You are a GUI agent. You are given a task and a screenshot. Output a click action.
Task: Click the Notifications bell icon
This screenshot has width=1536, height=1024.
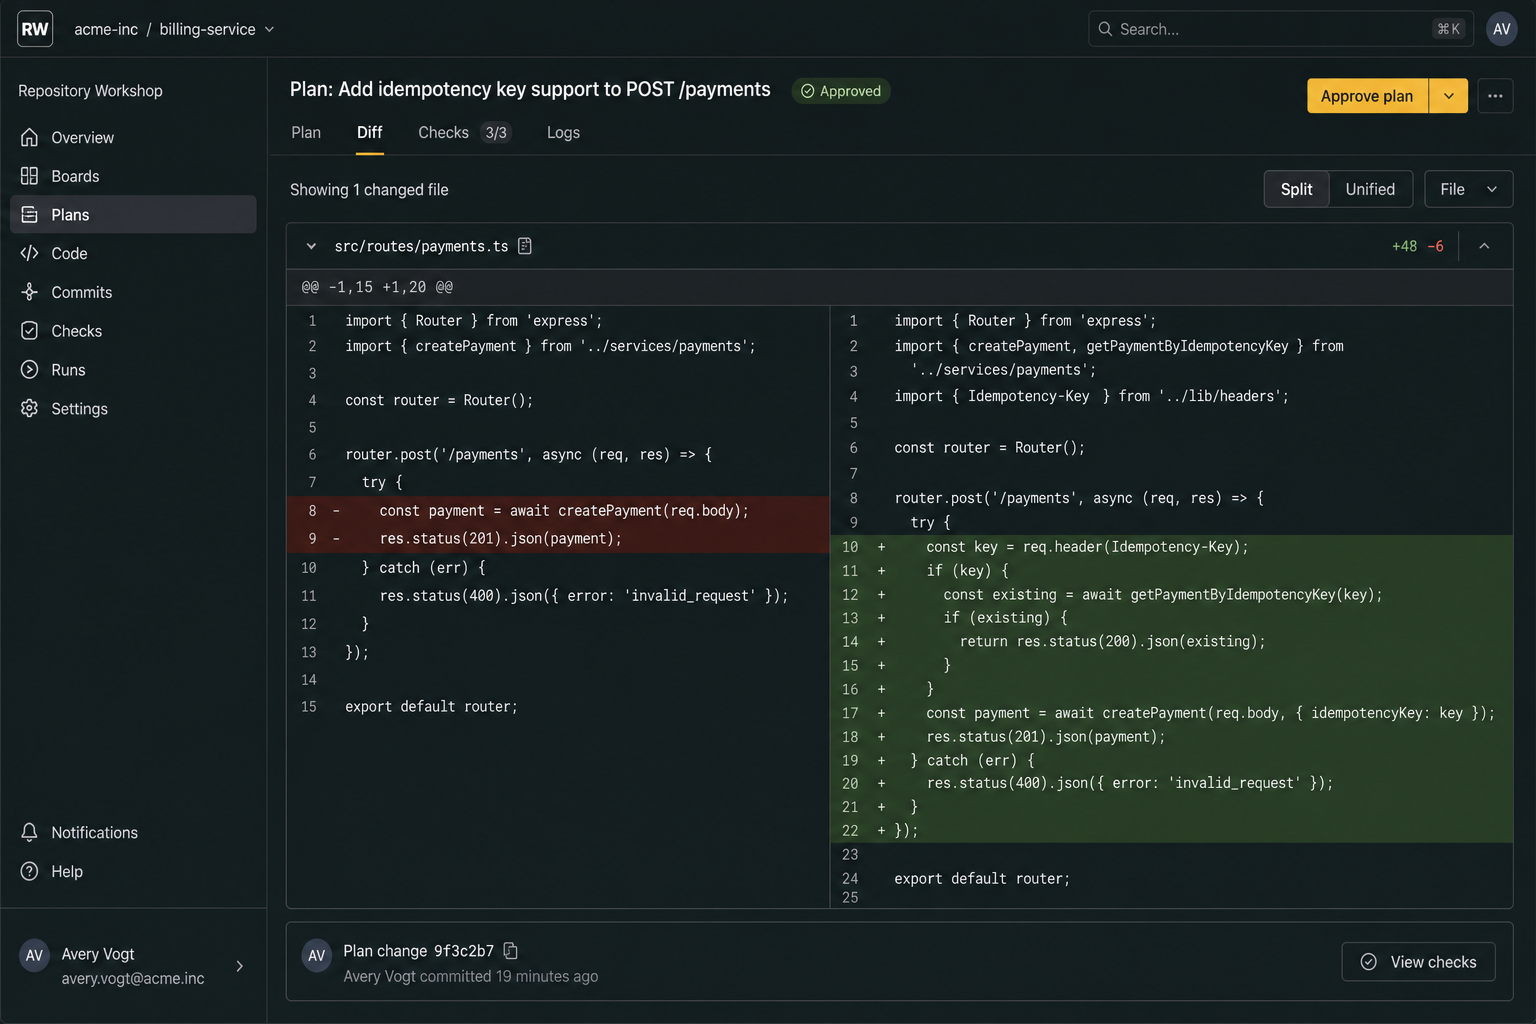click(30, 832)
